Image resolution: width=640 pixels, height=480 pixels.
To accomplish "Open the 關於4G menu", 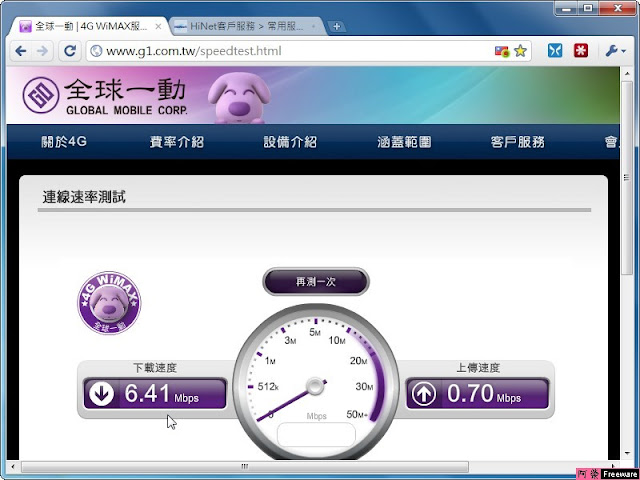I will pos(64,142).
